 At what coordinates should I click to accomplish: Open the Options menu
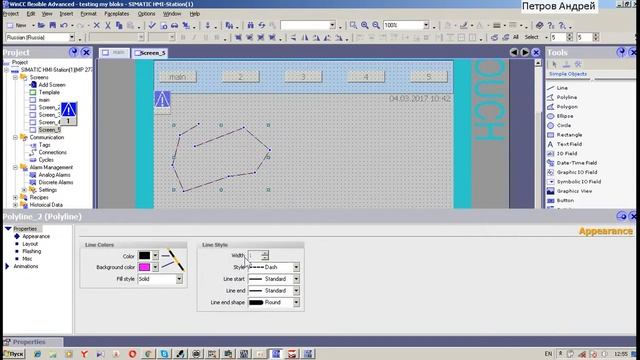(146, 13)
